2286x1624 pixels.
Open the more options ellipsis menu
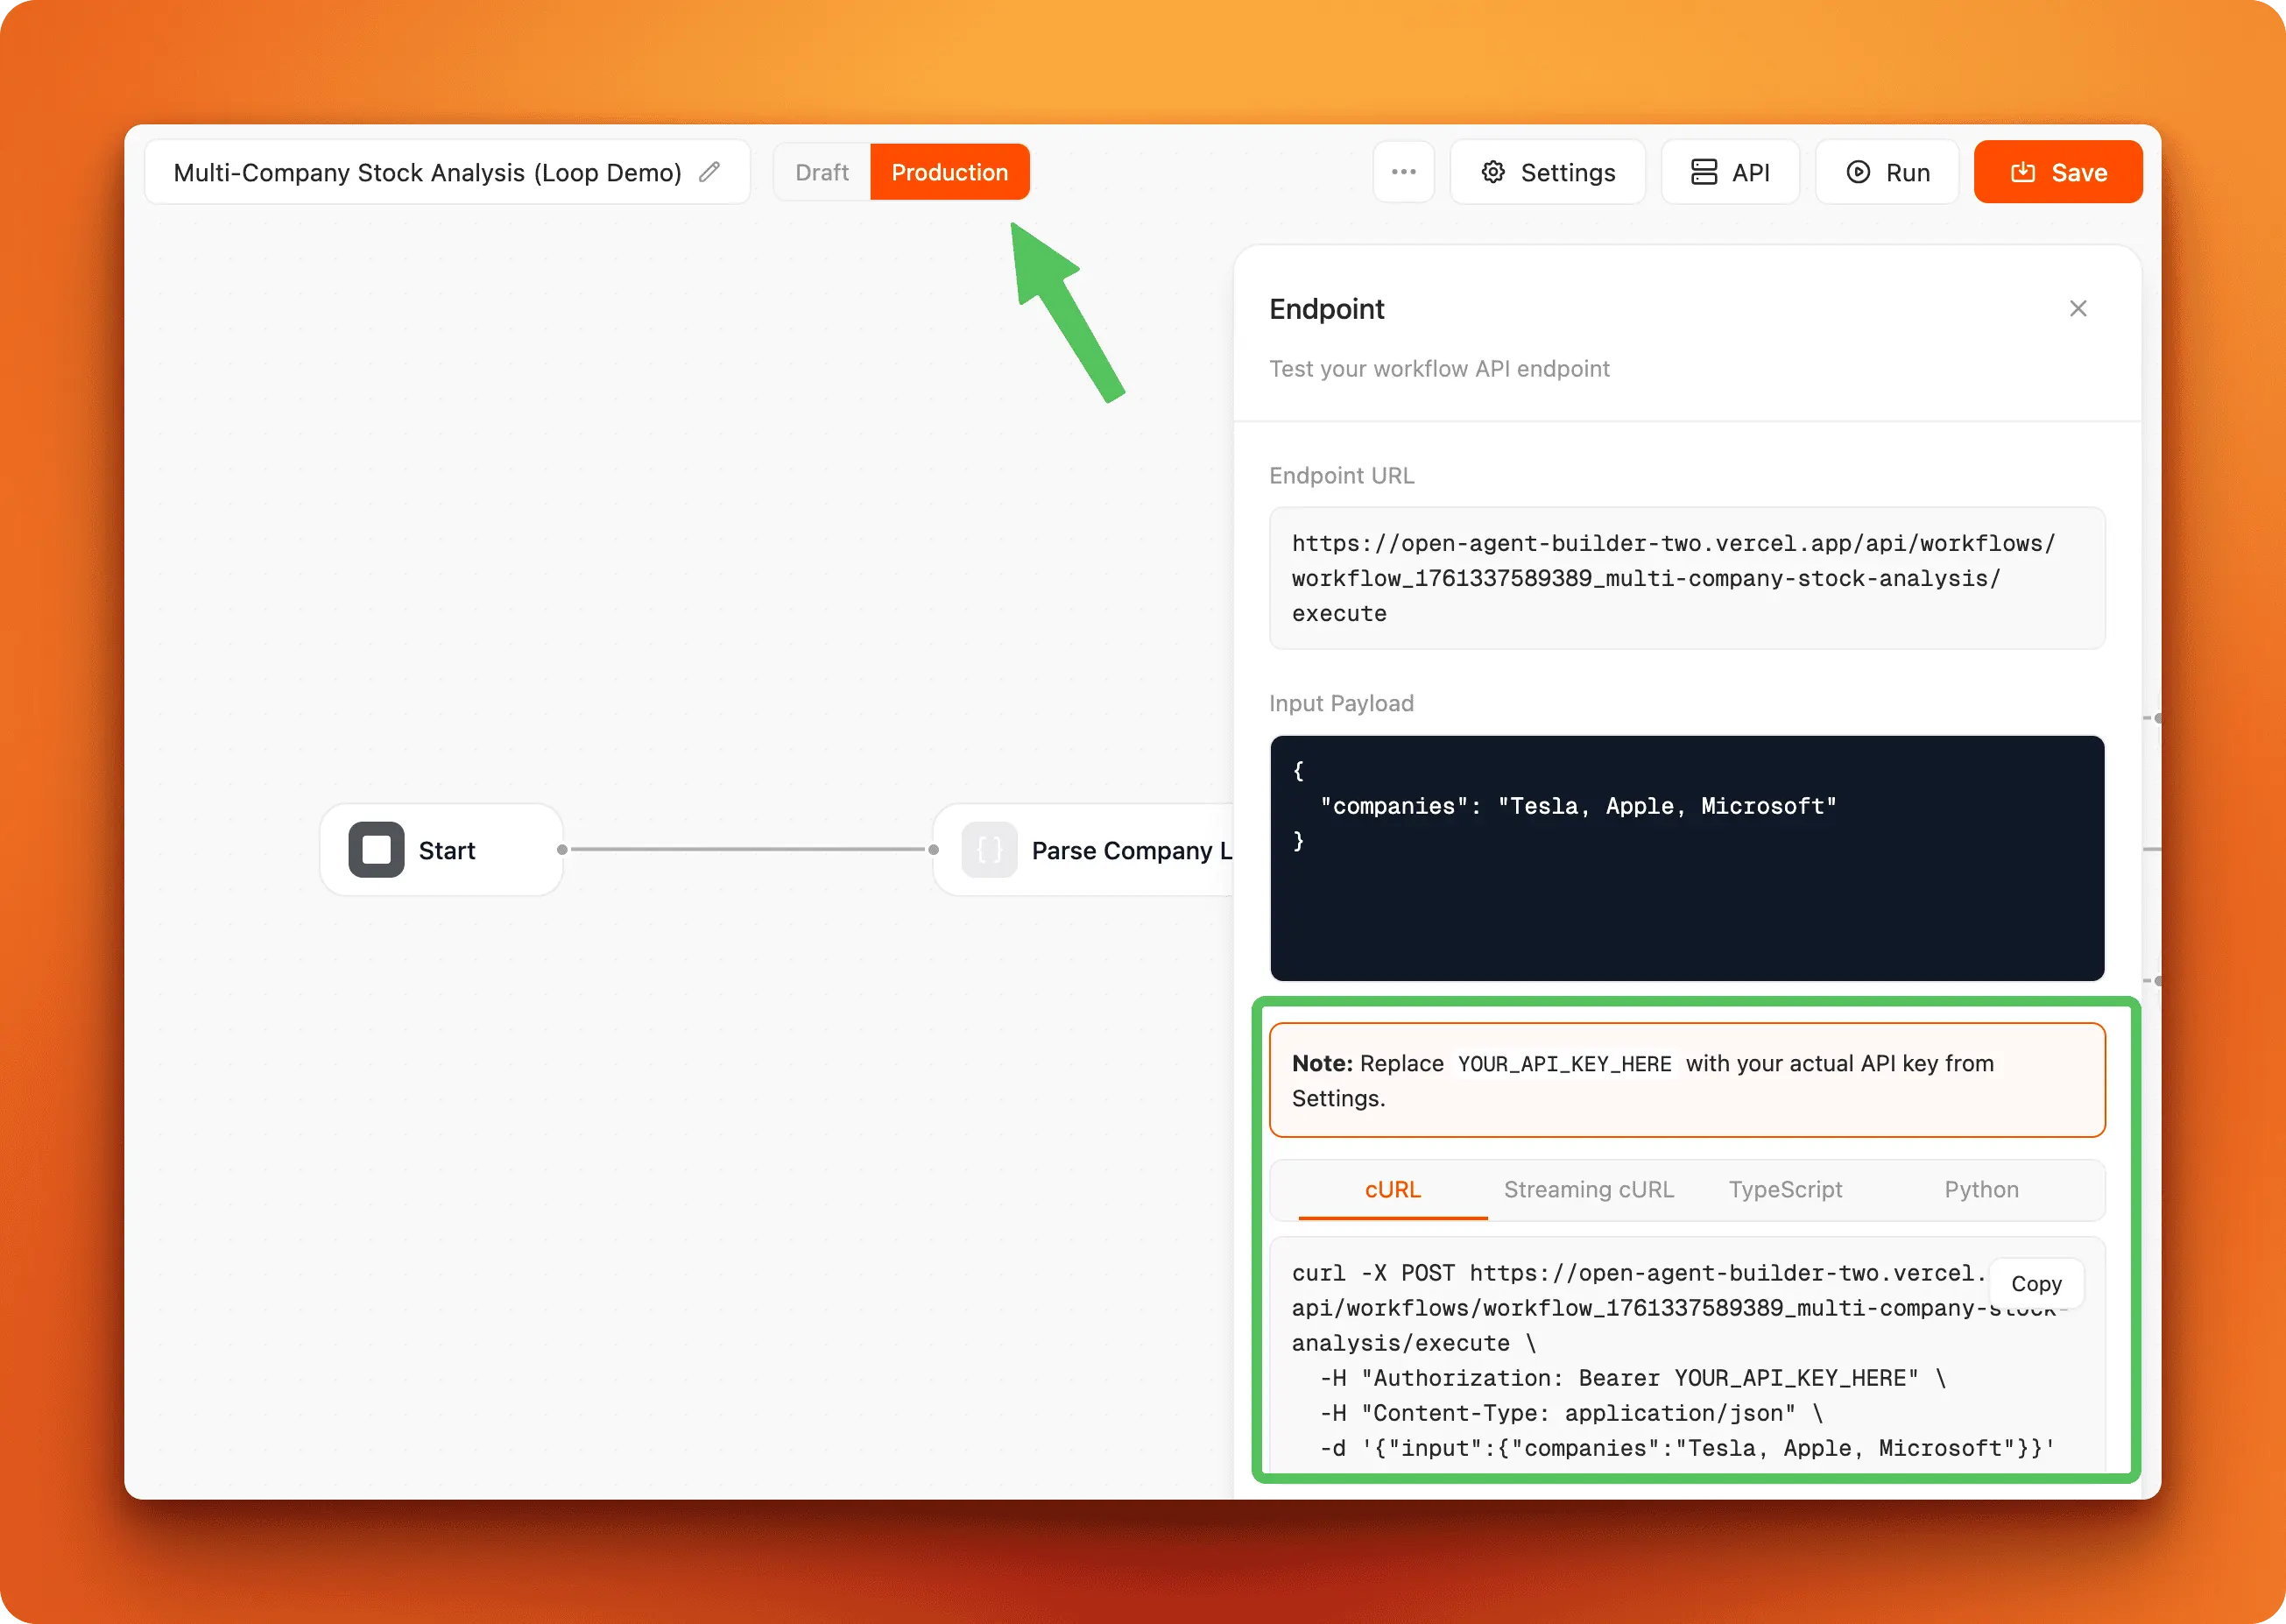coord(1403,171)
